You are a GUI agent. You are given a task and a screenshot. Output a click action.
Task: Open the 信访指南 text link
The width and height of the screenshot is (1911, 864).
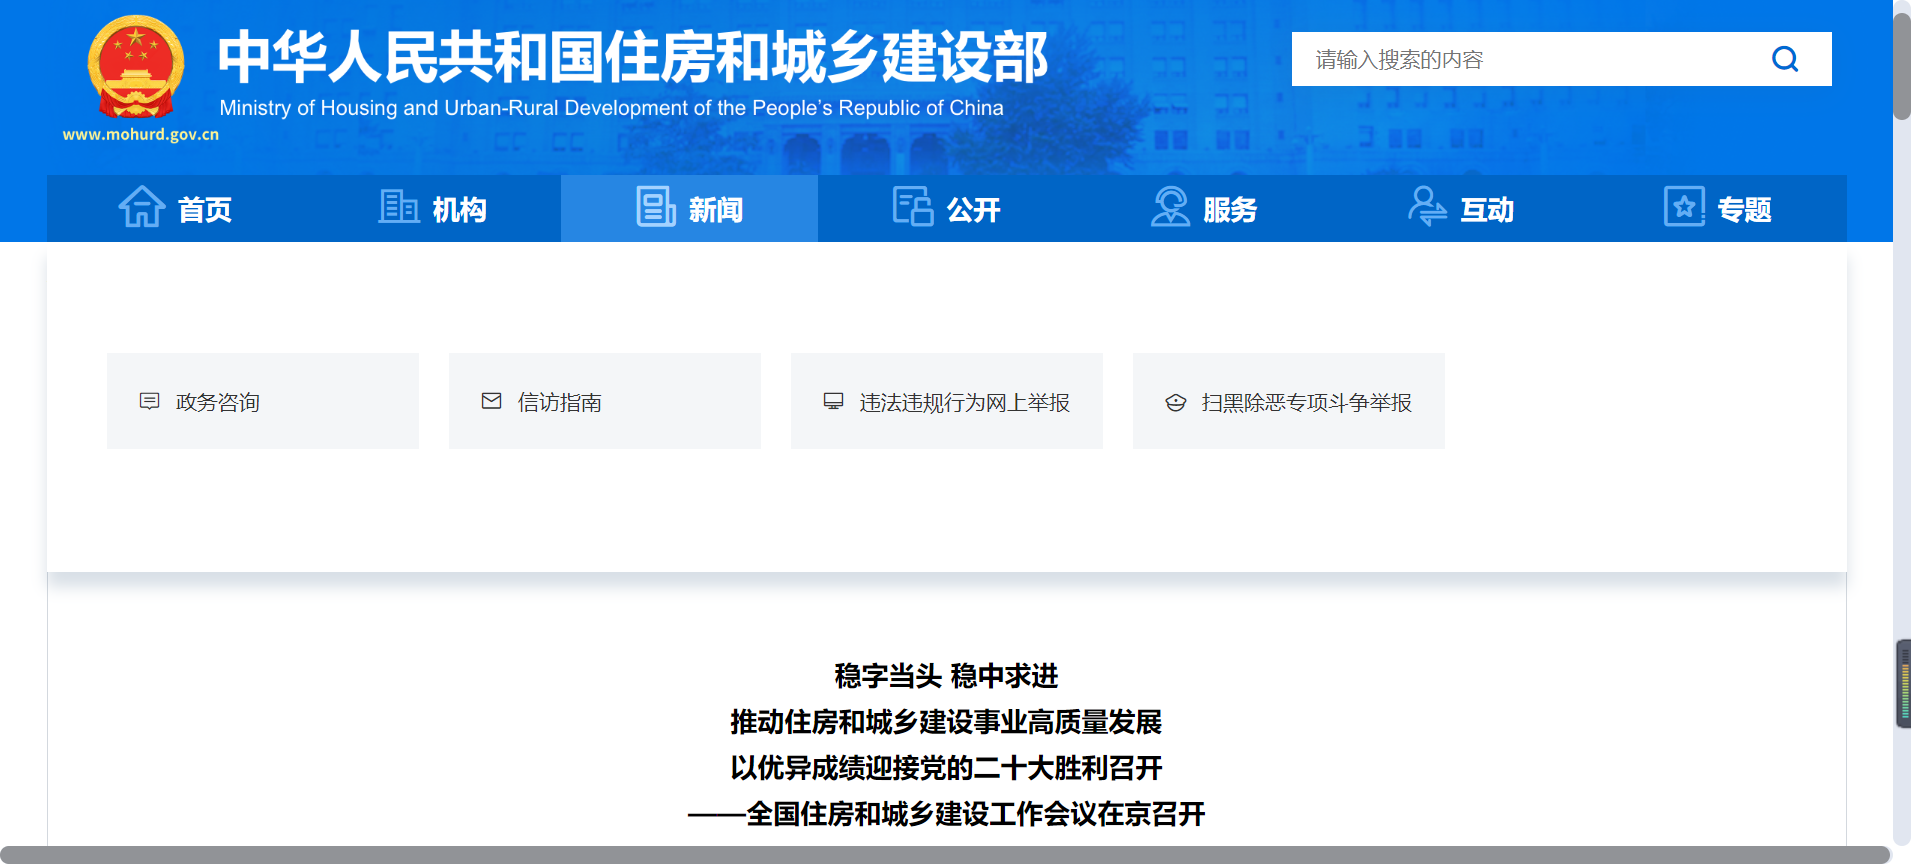tap(560, 402)
